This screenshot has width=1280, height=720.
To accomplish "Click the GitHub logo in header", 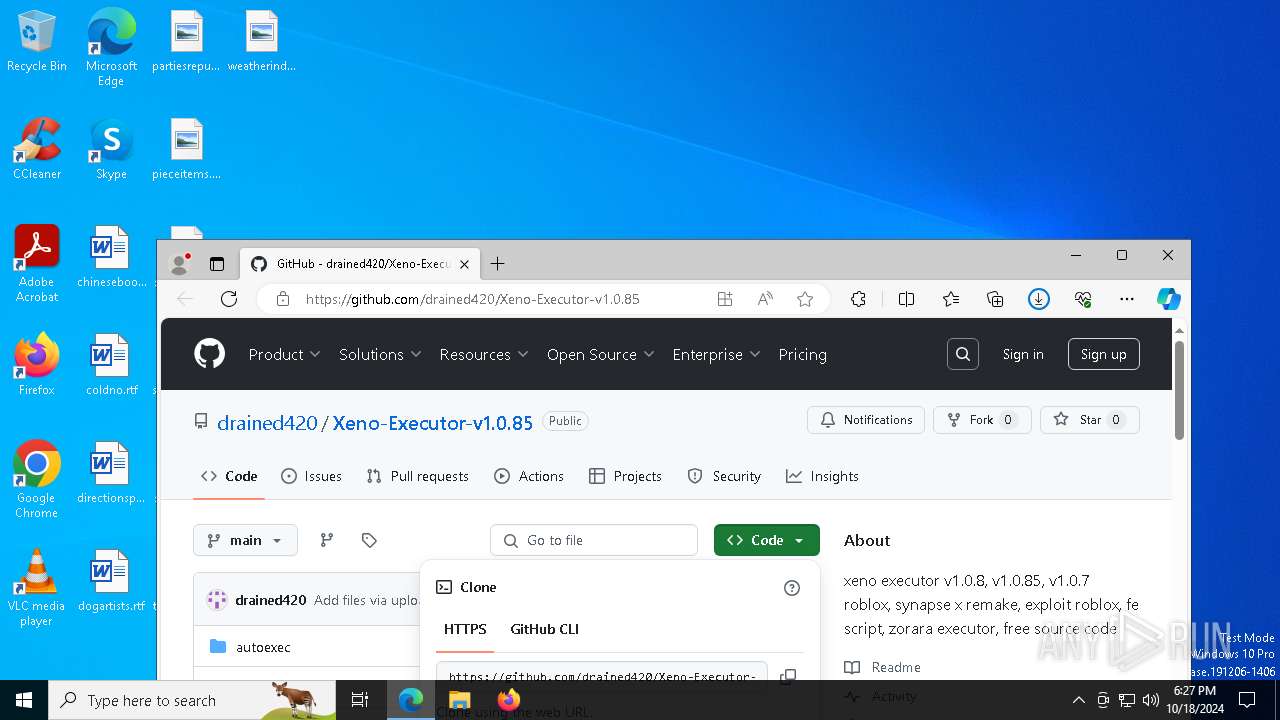I will coord(209,354).
